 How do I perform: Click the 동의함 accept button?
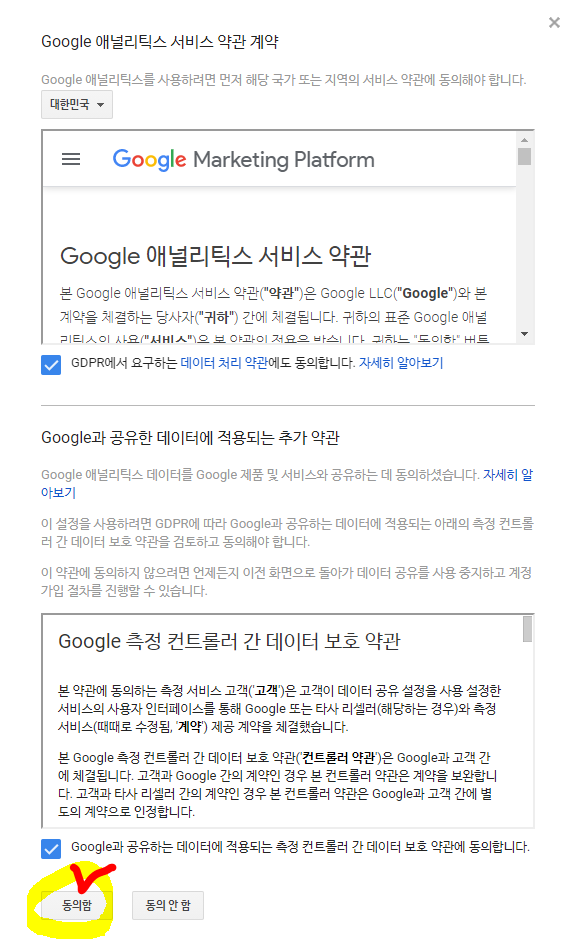77,905
